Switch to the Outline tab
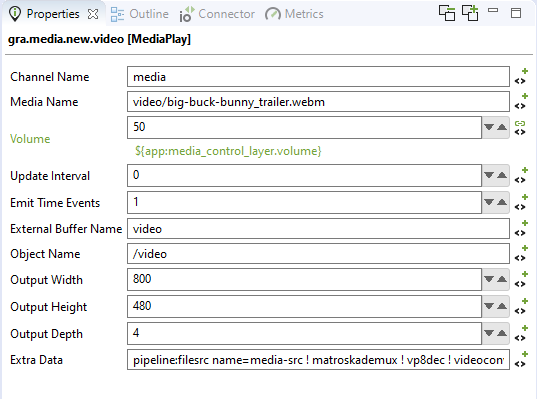The height and width of the screenshot is (399, 537). 139,14
